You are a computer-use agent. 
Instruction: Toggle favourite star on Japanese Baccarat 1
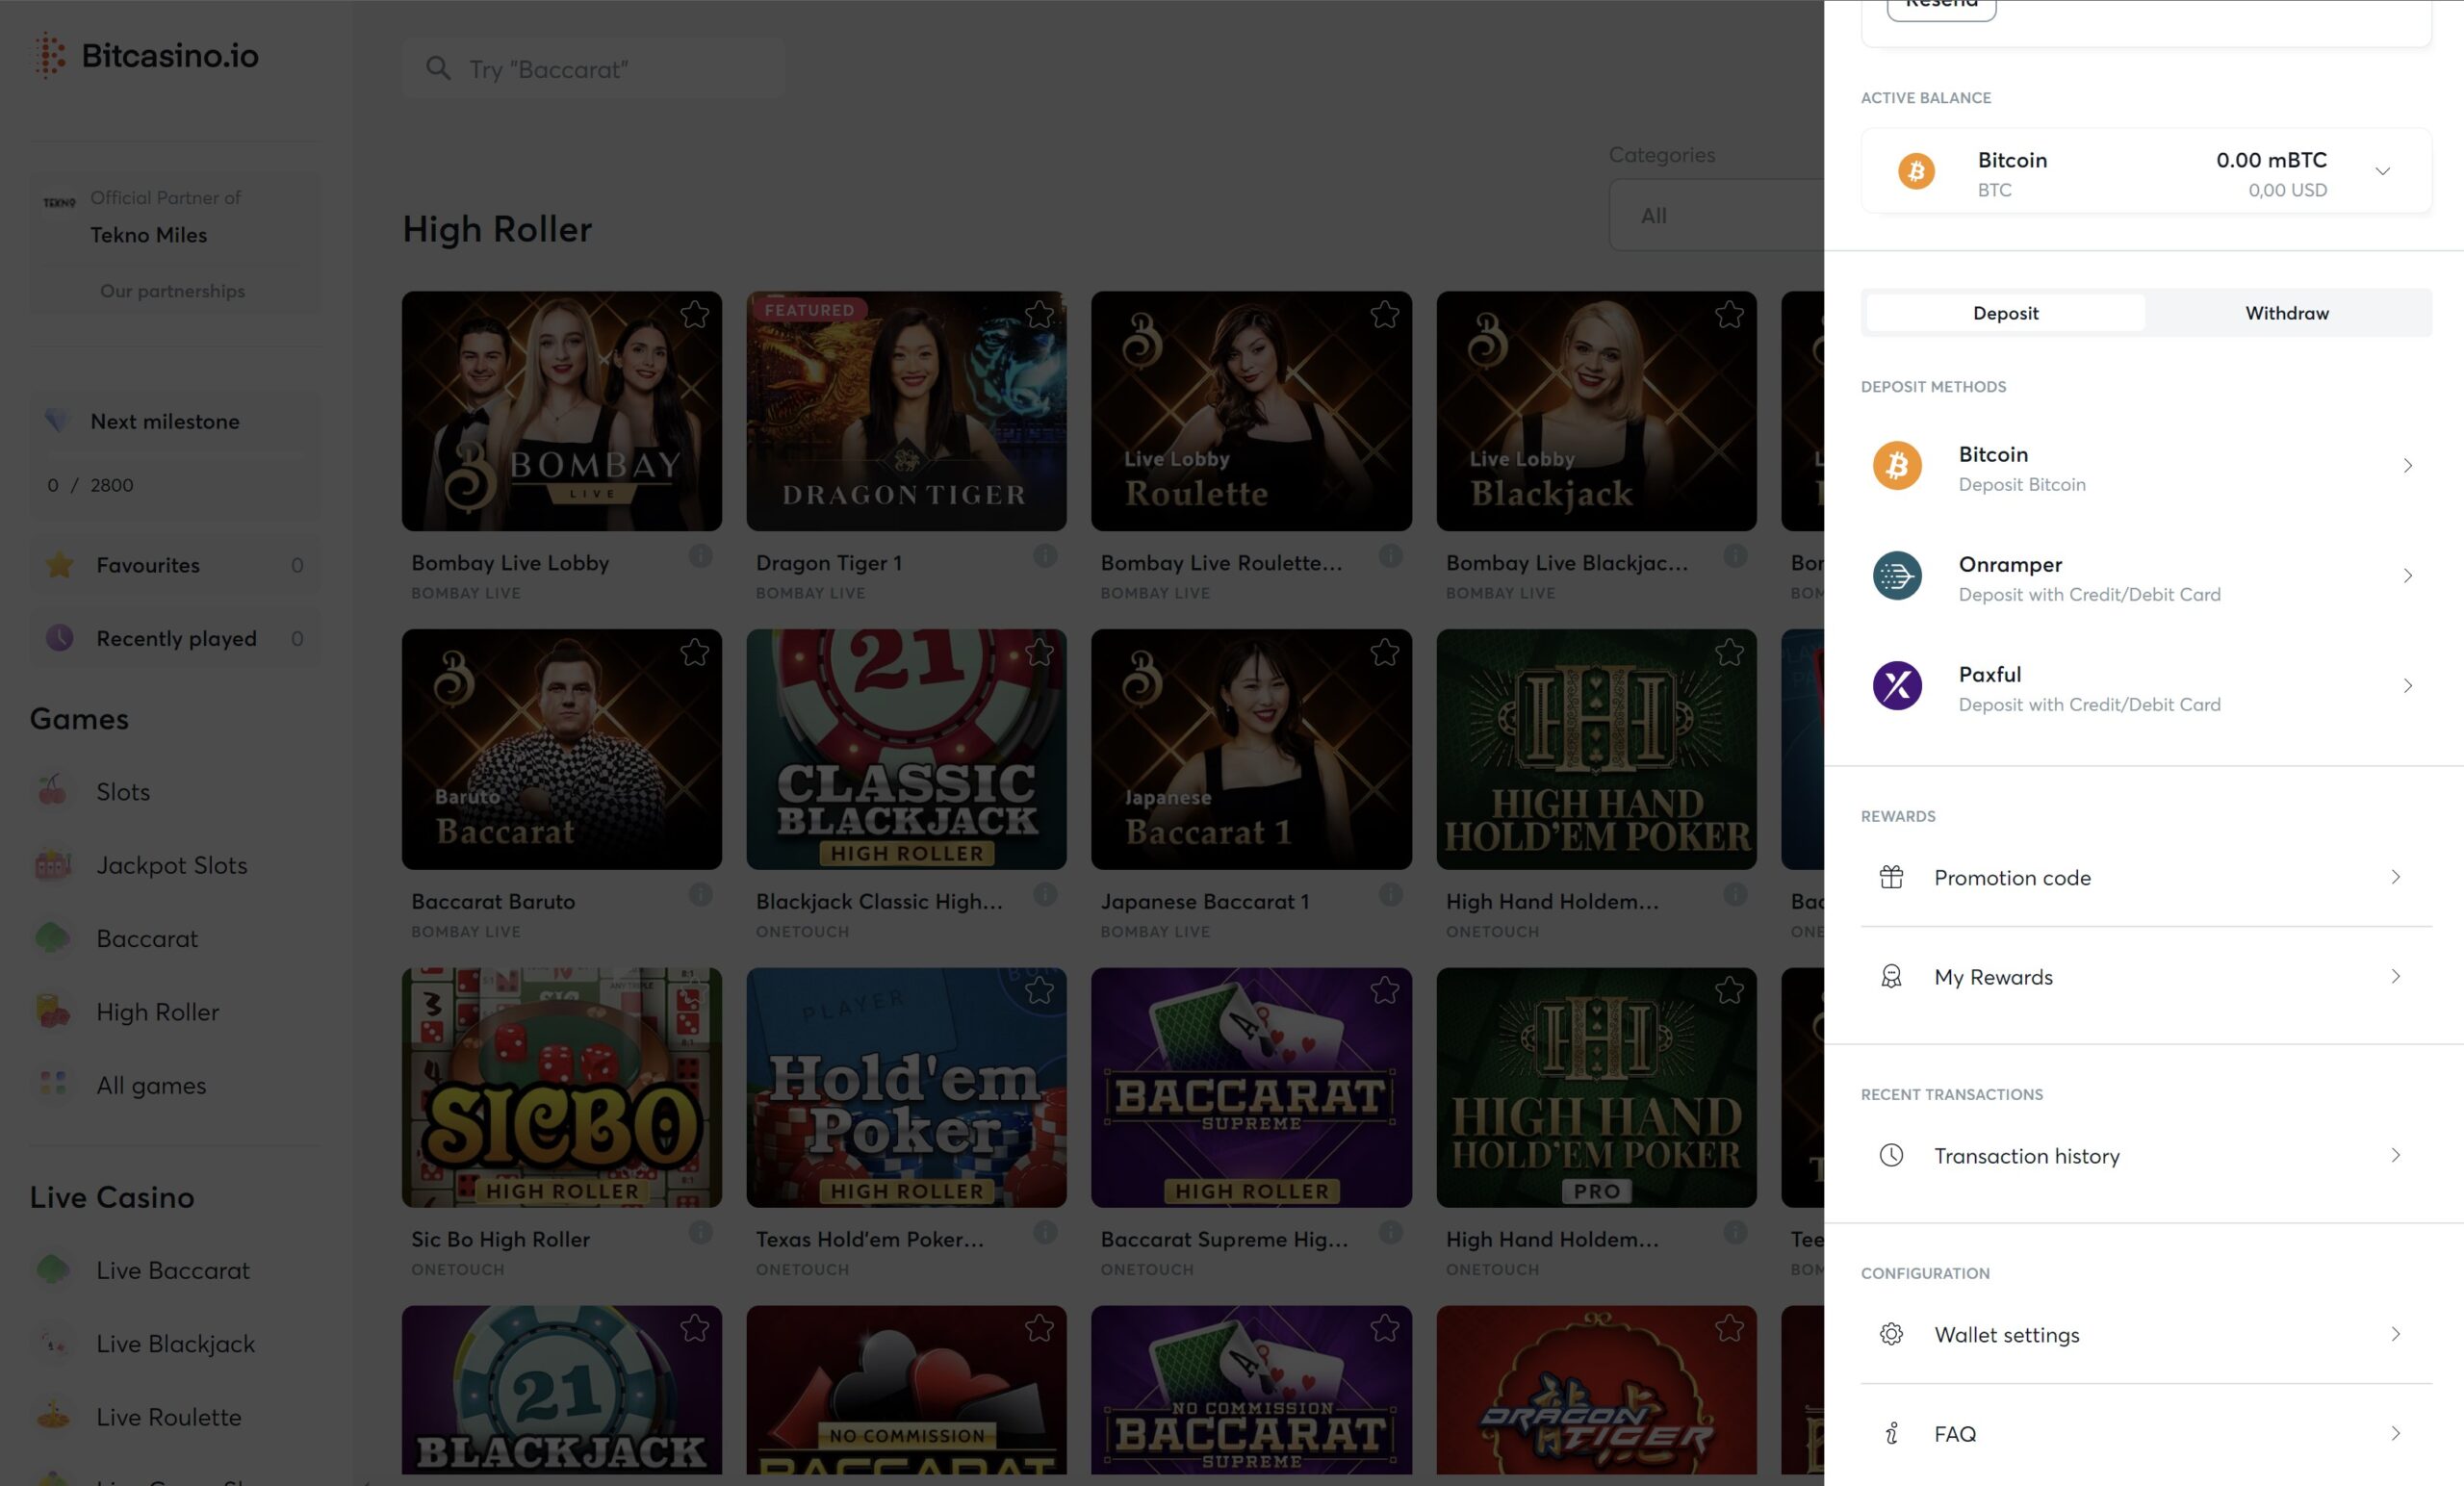point(1385,653)
